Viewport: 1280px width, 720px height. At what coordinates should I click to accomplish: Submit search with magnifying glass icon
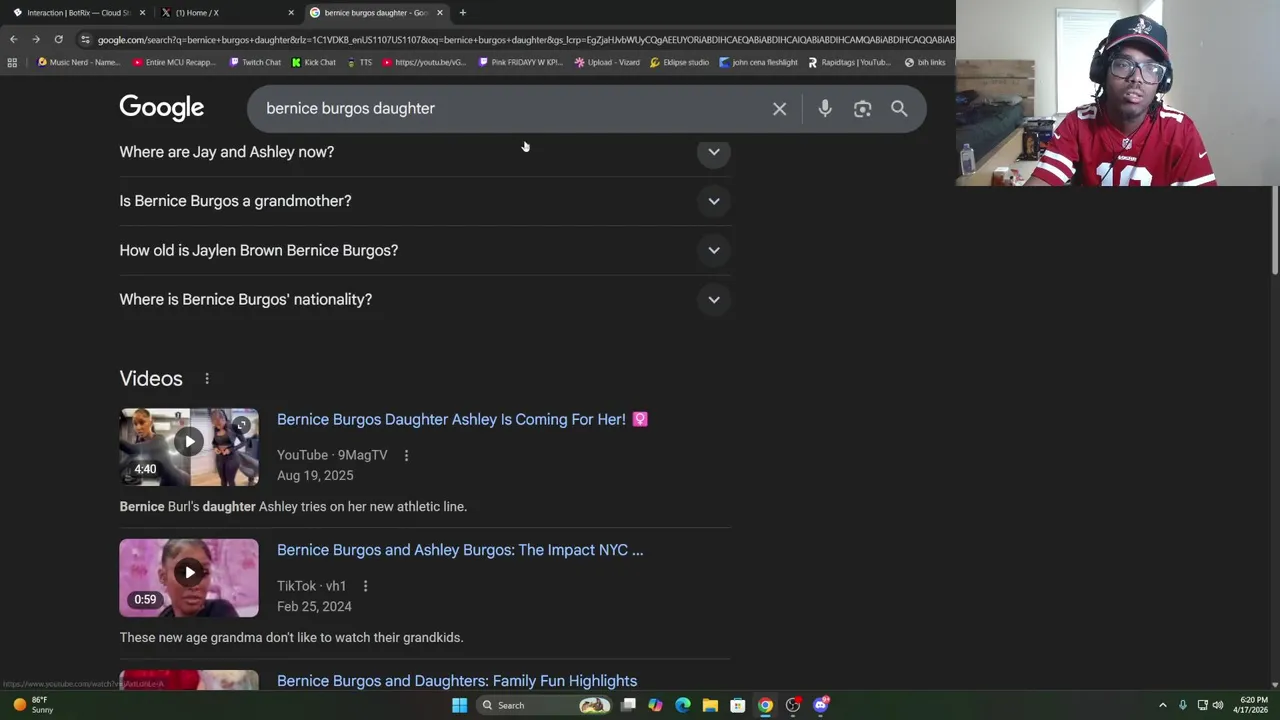pos(899,108)
